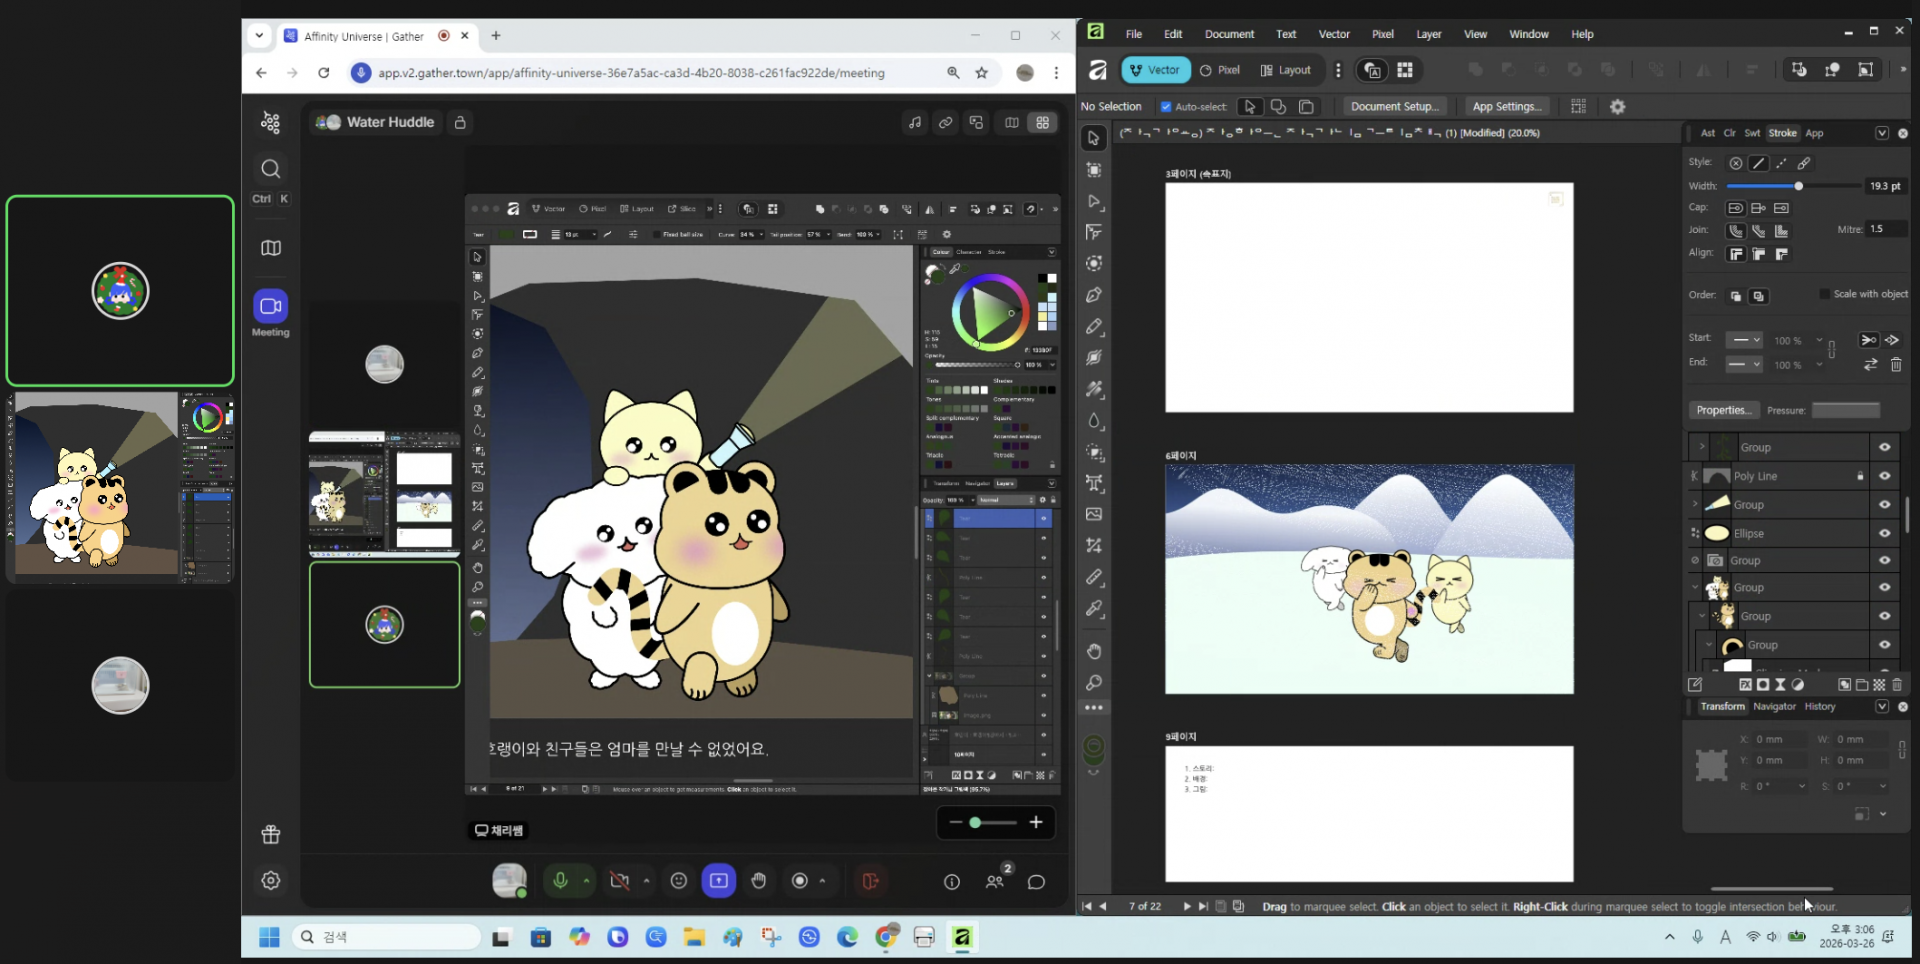1920x964 pixels.
Task: Open stroke Properties... button
Action: (1723, 410)
